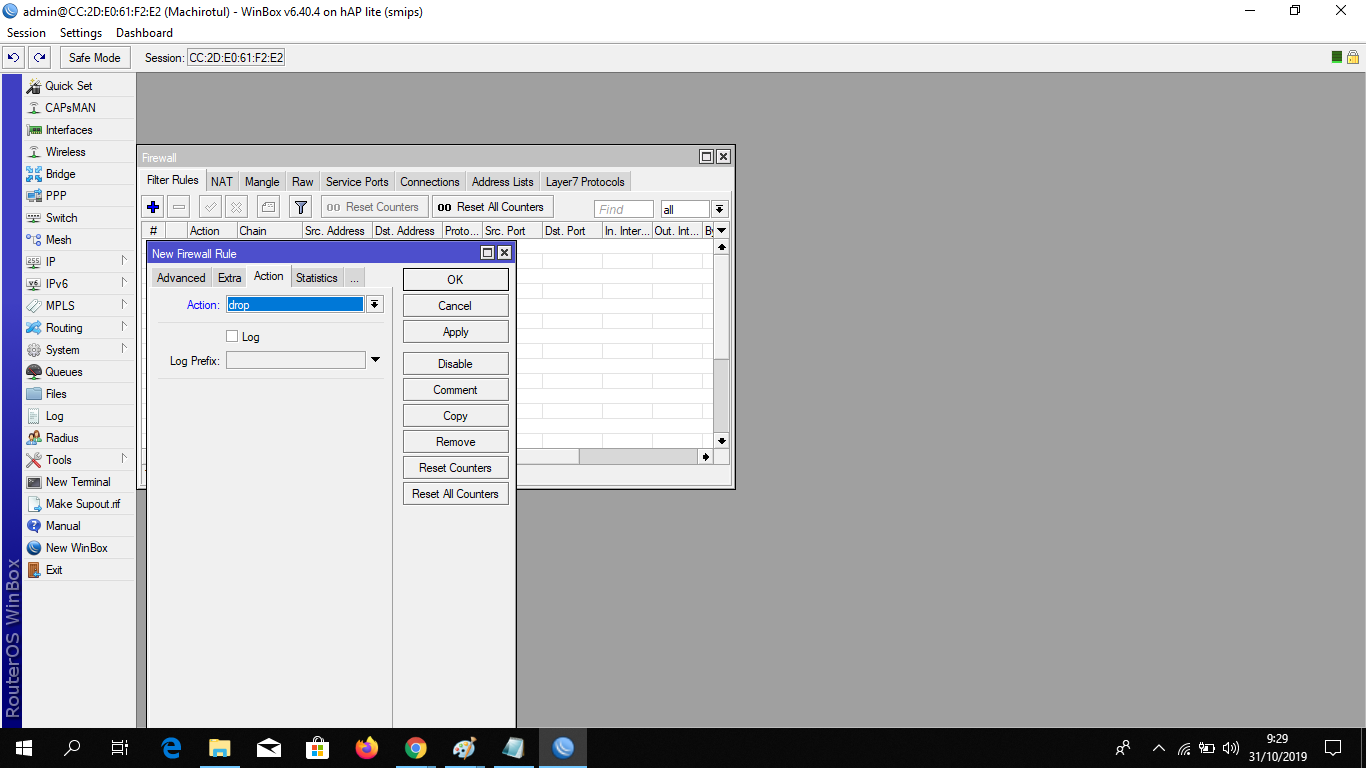Open the funnel filter icon in Firewall window
Viewport: 1366px width, 768px height.
(x=300, y=207)
